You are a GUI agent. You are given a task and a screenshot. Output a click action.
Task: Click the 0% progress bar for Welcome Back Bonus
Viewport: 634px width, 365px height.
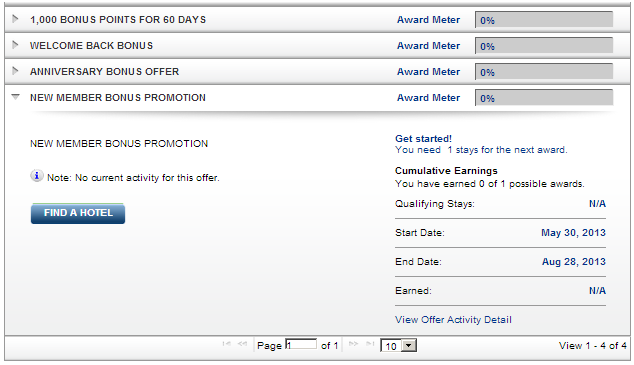(544, 46)
